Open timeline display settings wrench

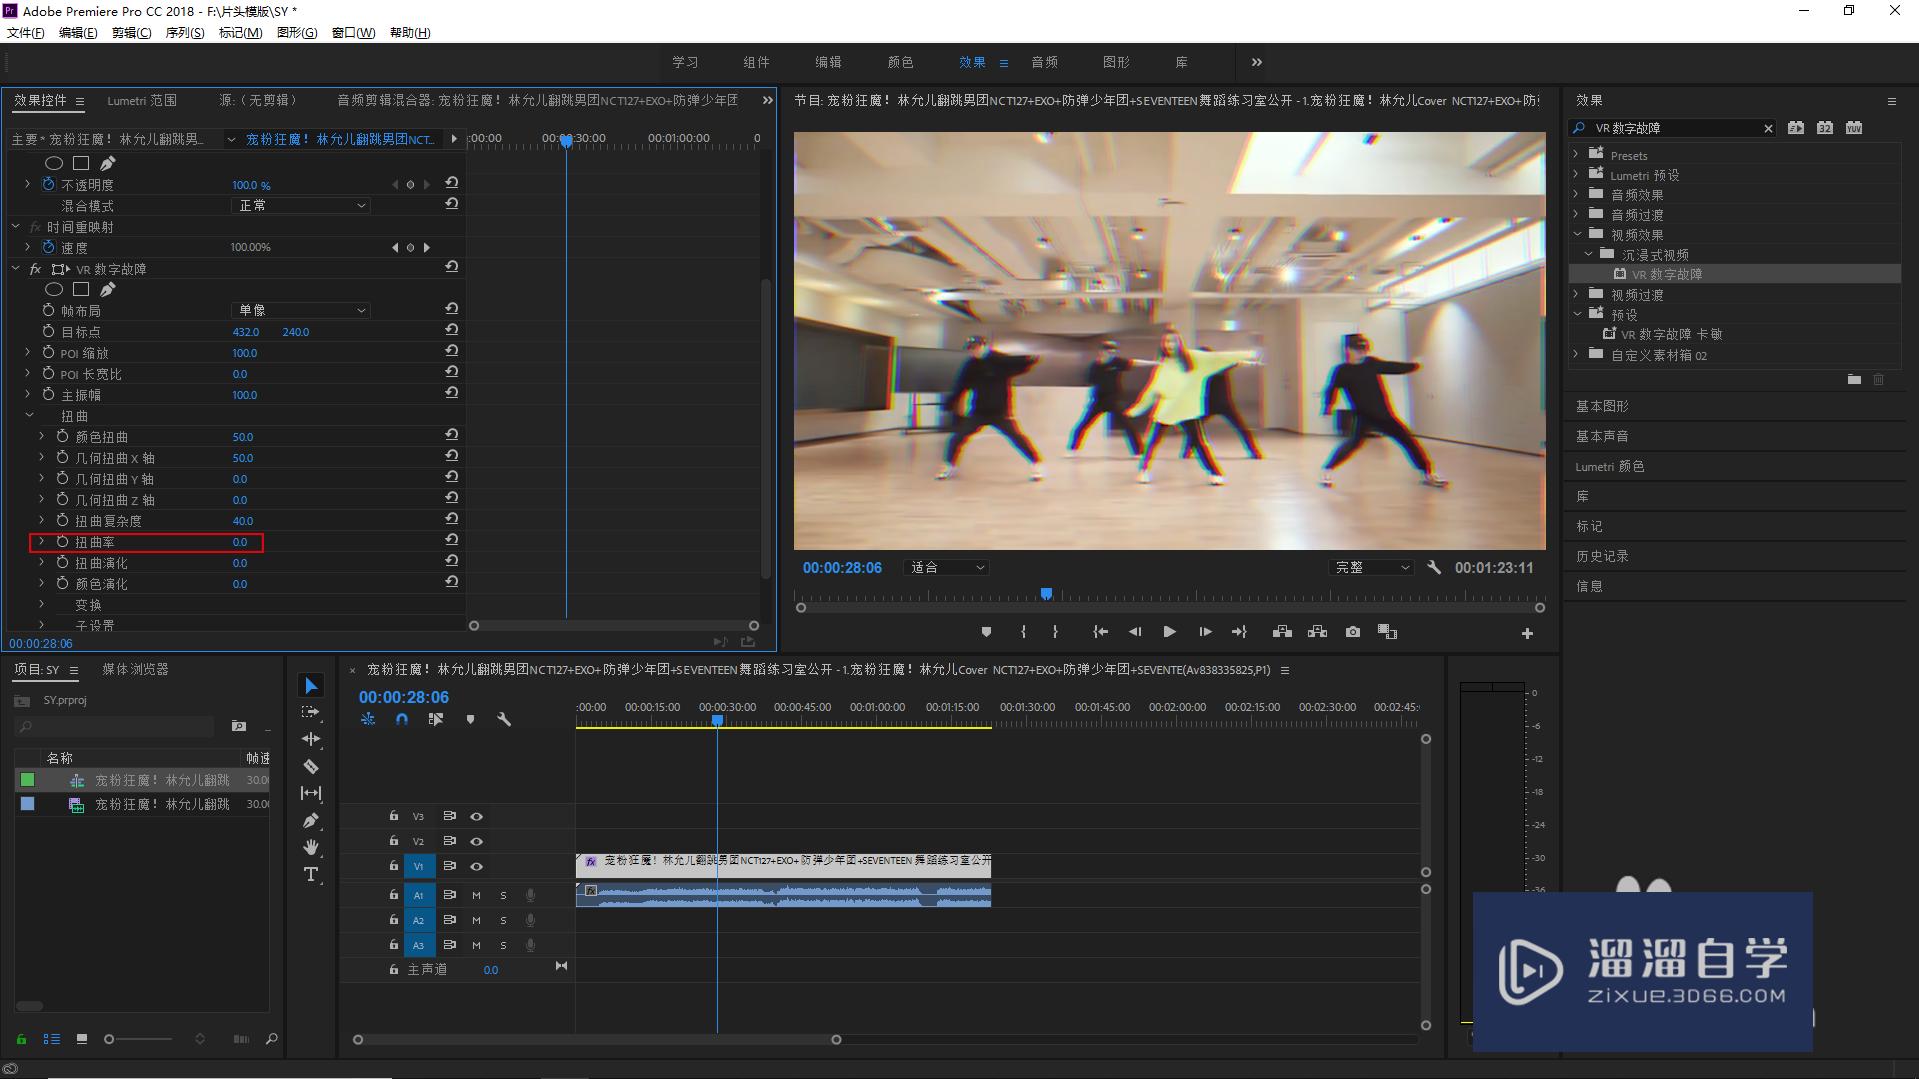pyautogui.click(x=504, y=719)
